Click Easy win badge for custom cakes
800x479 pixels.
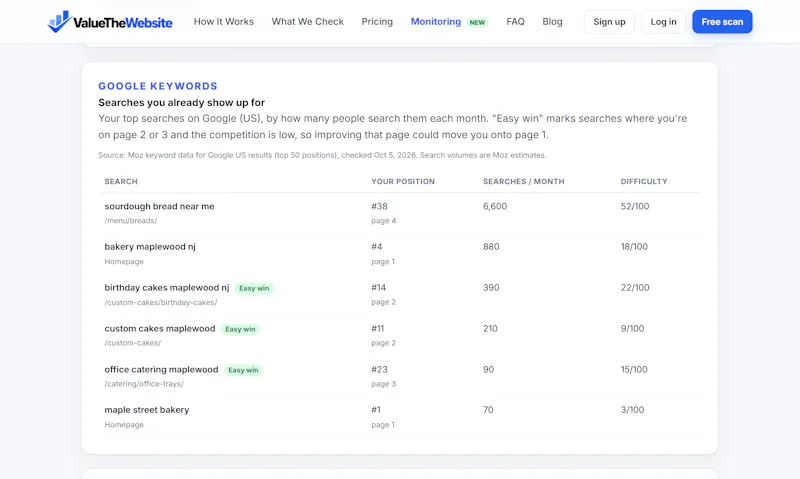pyautogui.click(x=240, y=329)
